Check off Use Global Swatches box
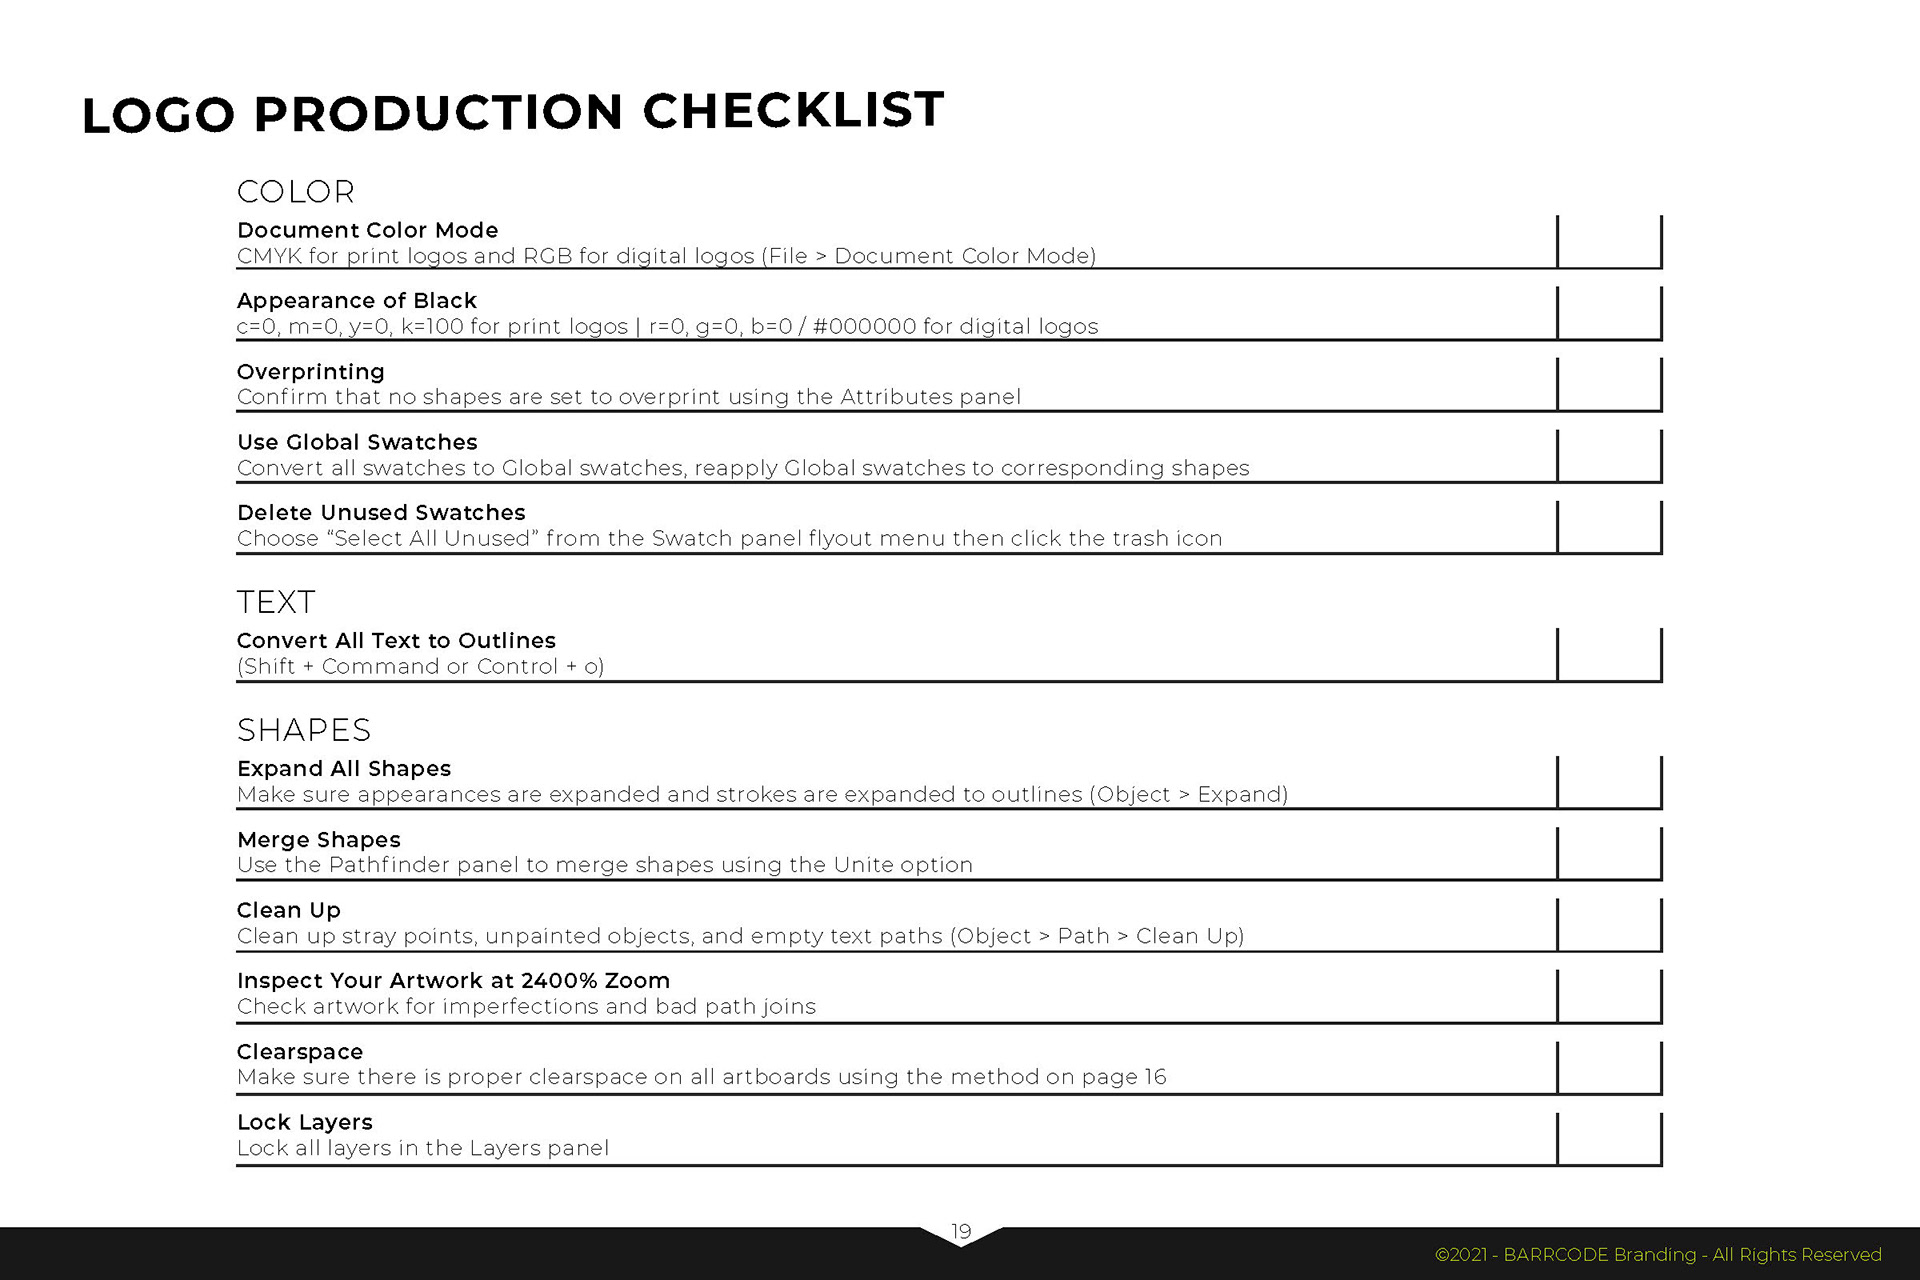Viewport: 1920px width, 1280px height. [1609, 455]
